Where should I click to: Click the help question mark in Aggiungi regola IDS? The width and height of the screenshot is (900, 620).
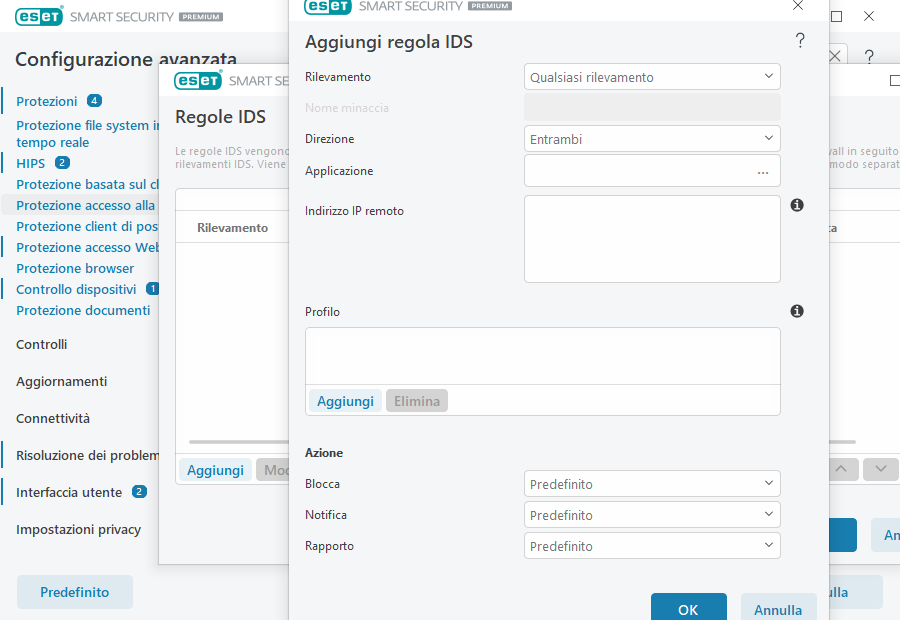[800, 41]
